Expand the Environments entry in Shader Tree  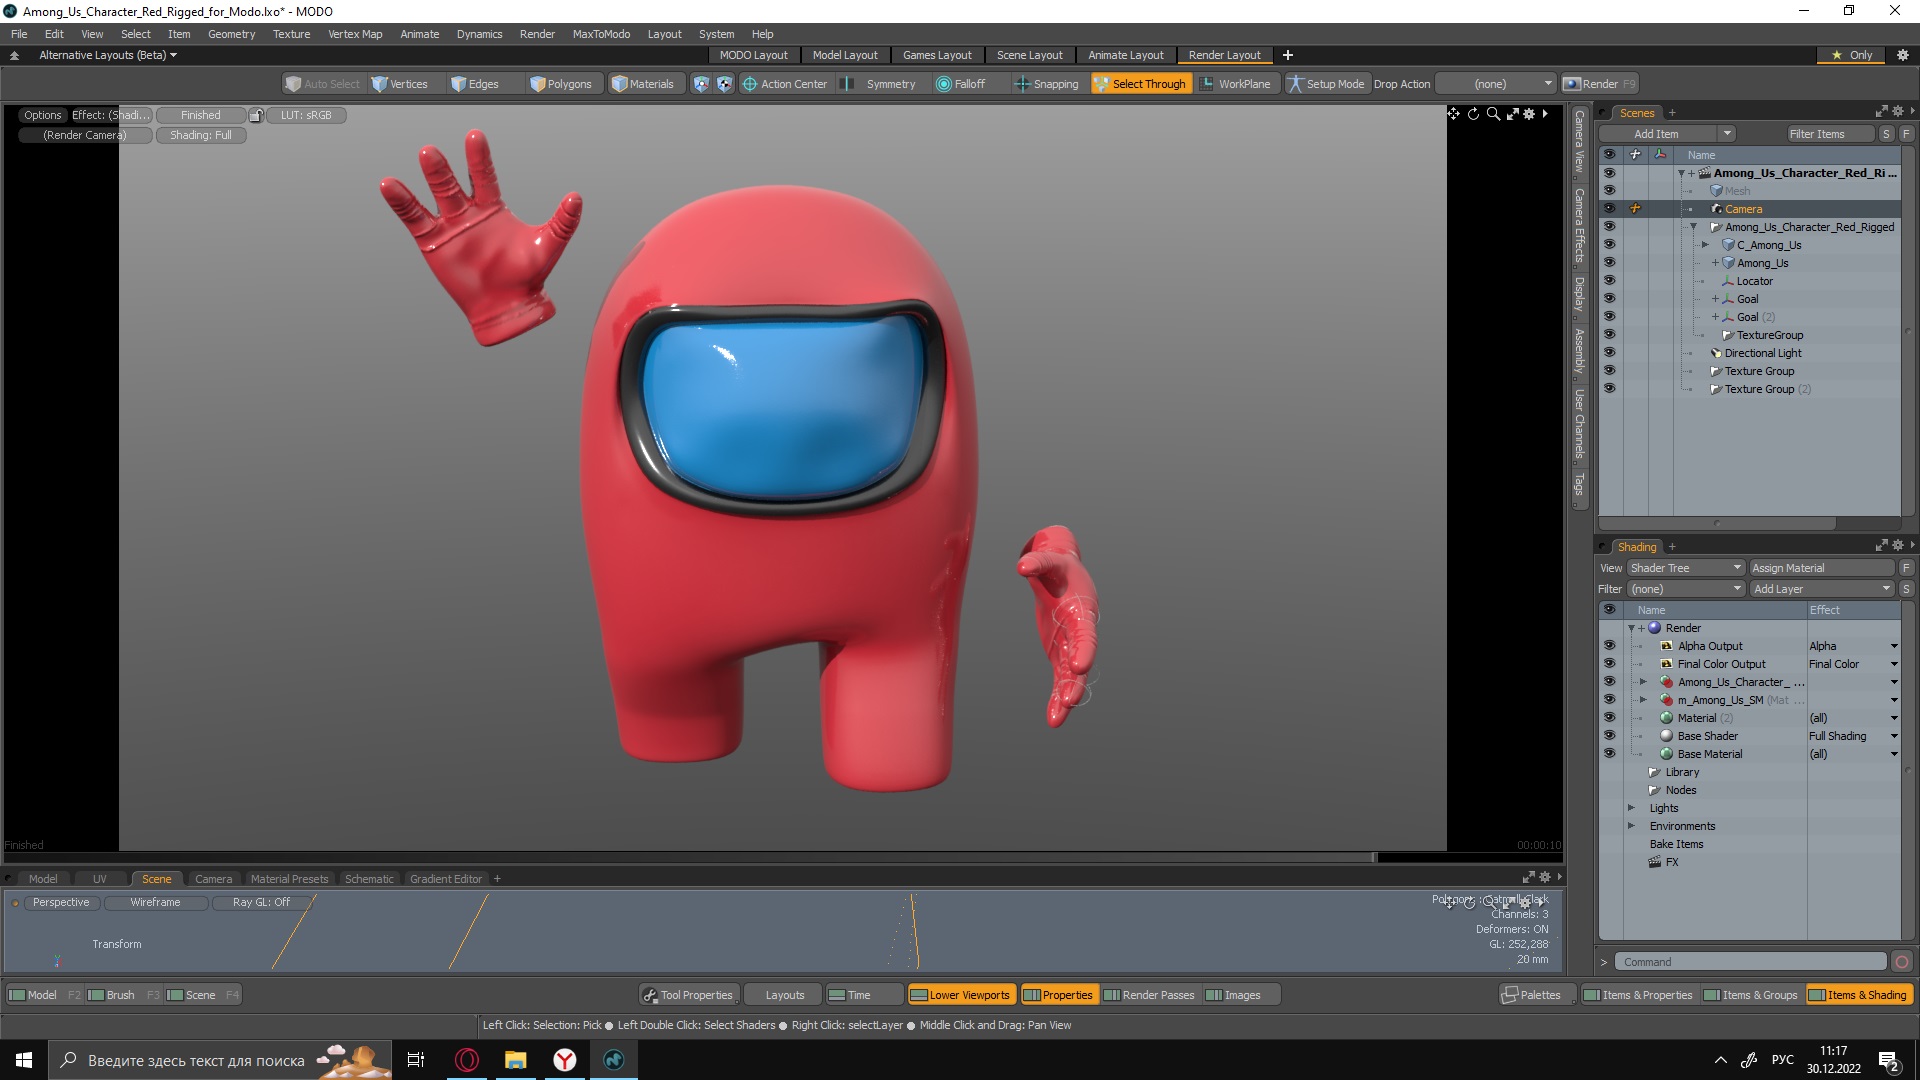pos(1631,826)
